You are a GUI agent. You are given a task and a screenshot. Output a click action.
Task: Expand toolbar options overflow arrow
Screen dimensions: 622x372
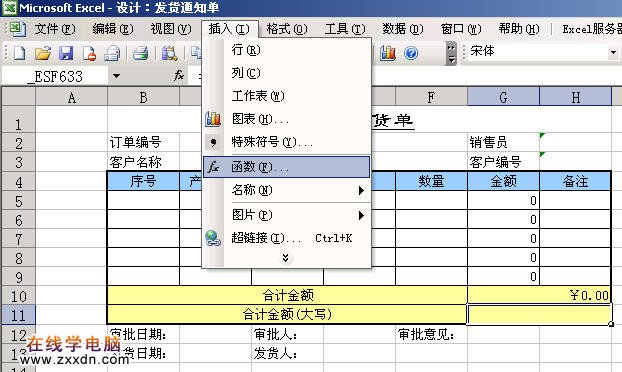click(451, 53)
